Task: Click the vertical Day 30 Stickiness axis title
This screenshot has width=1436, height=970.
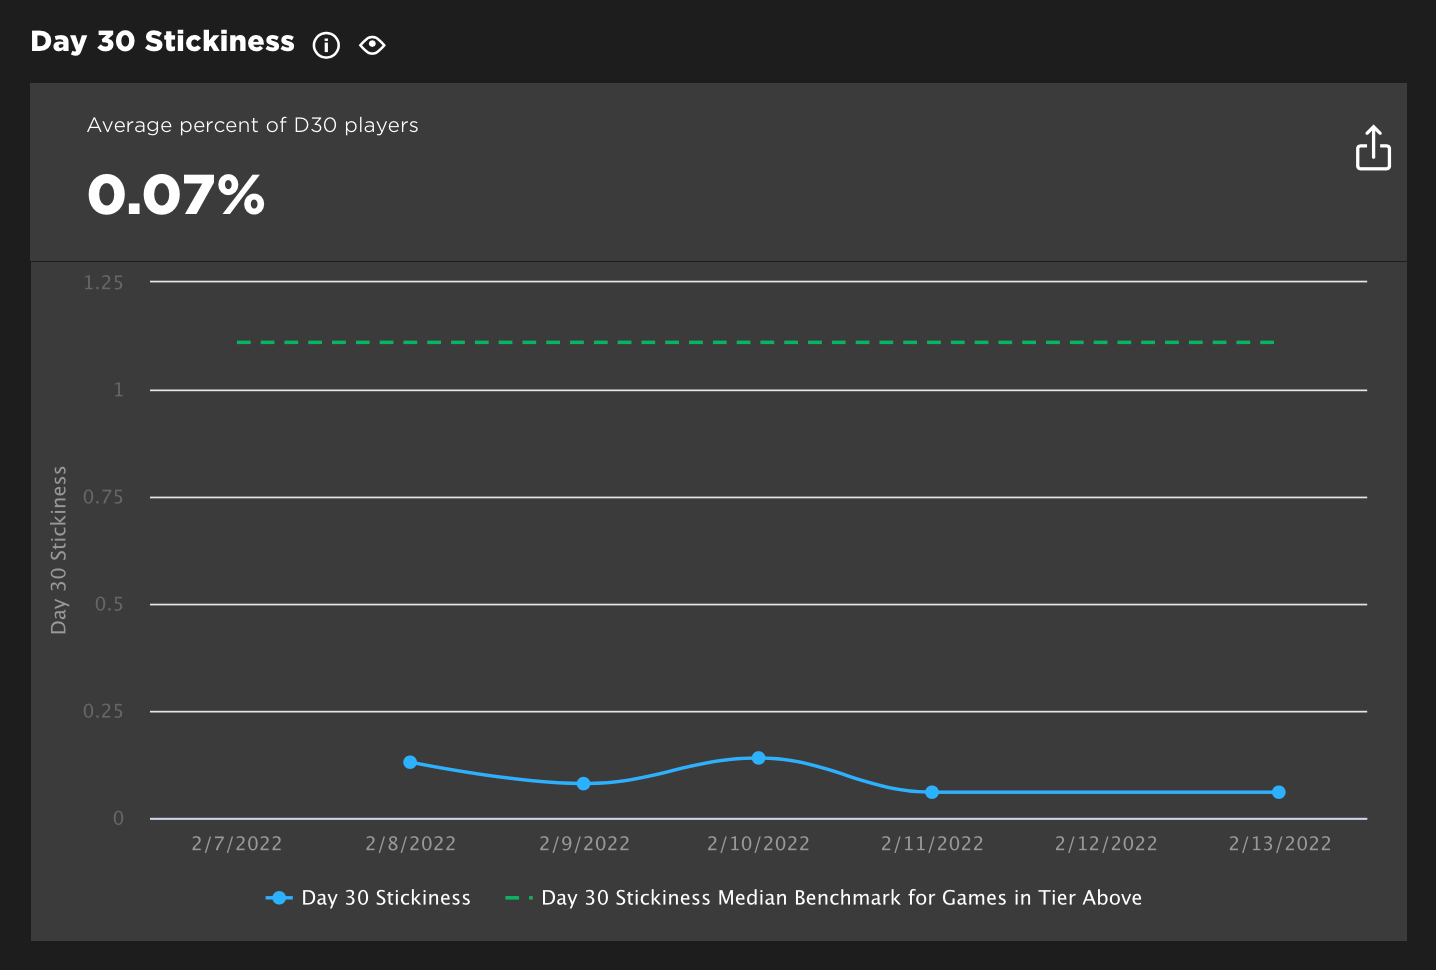Action: tap(59, 550)
